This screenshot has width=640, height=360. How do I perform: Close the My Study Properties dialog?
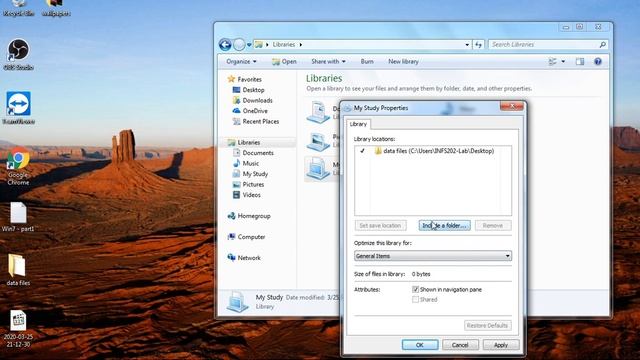(512, 106)
